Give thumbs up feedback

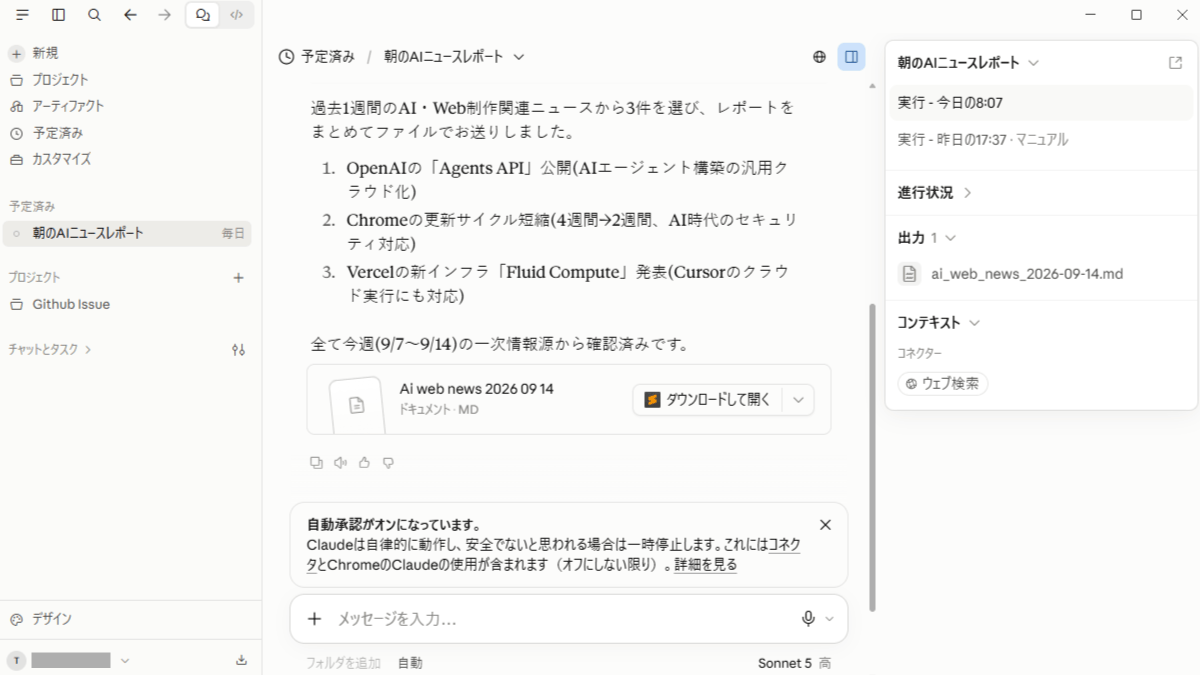pyautogui.click(x=364, y=462)
